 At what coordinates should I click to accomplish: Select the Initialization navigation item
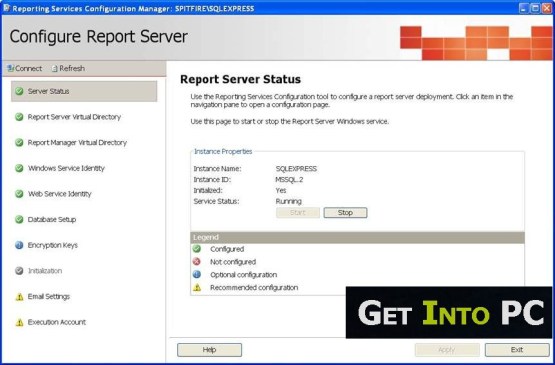pyautogui.click(x=45, y=271)
